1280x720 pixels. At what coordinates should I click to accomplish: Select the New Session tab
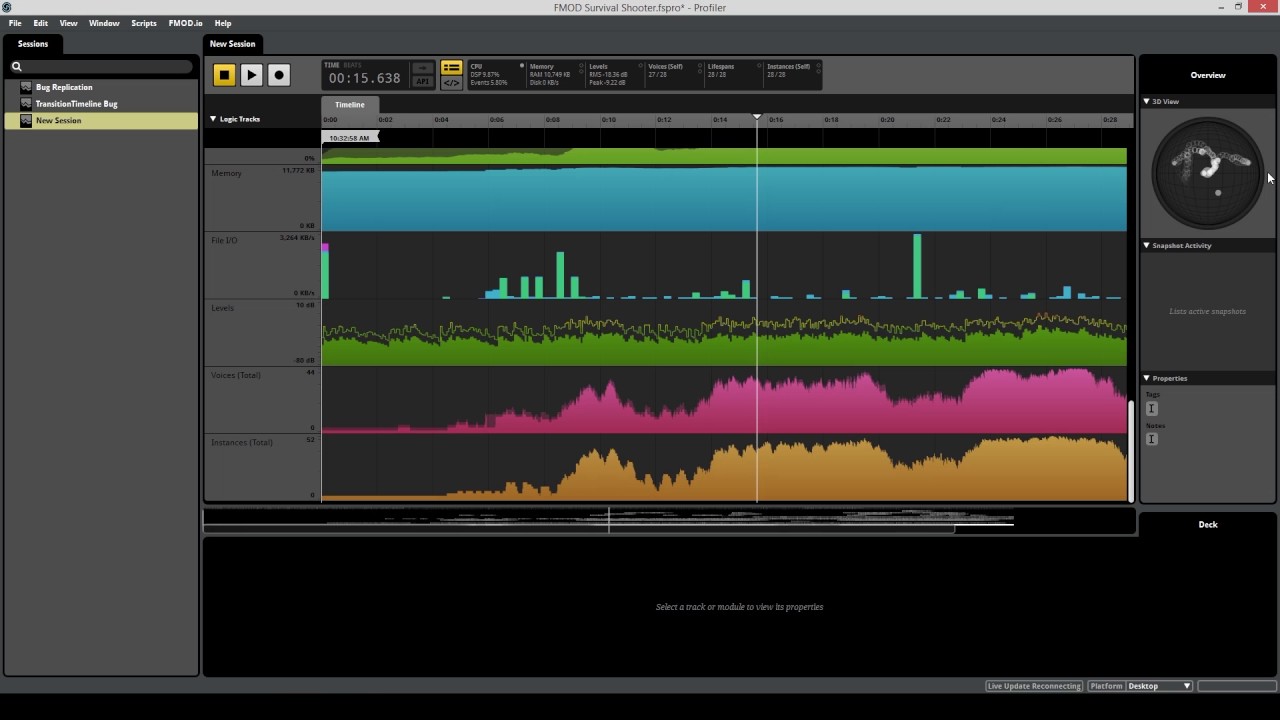232,44
